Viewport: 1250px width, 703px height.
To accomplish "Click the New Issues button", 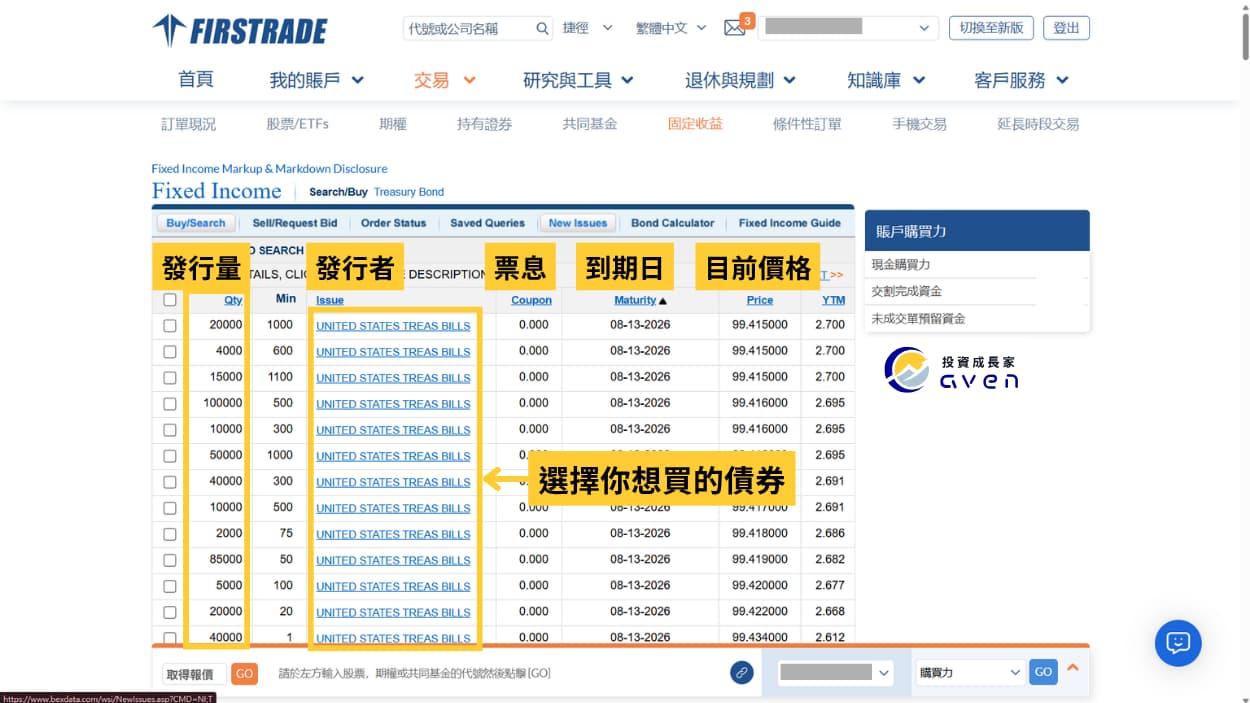I will [x=578, y=223].
